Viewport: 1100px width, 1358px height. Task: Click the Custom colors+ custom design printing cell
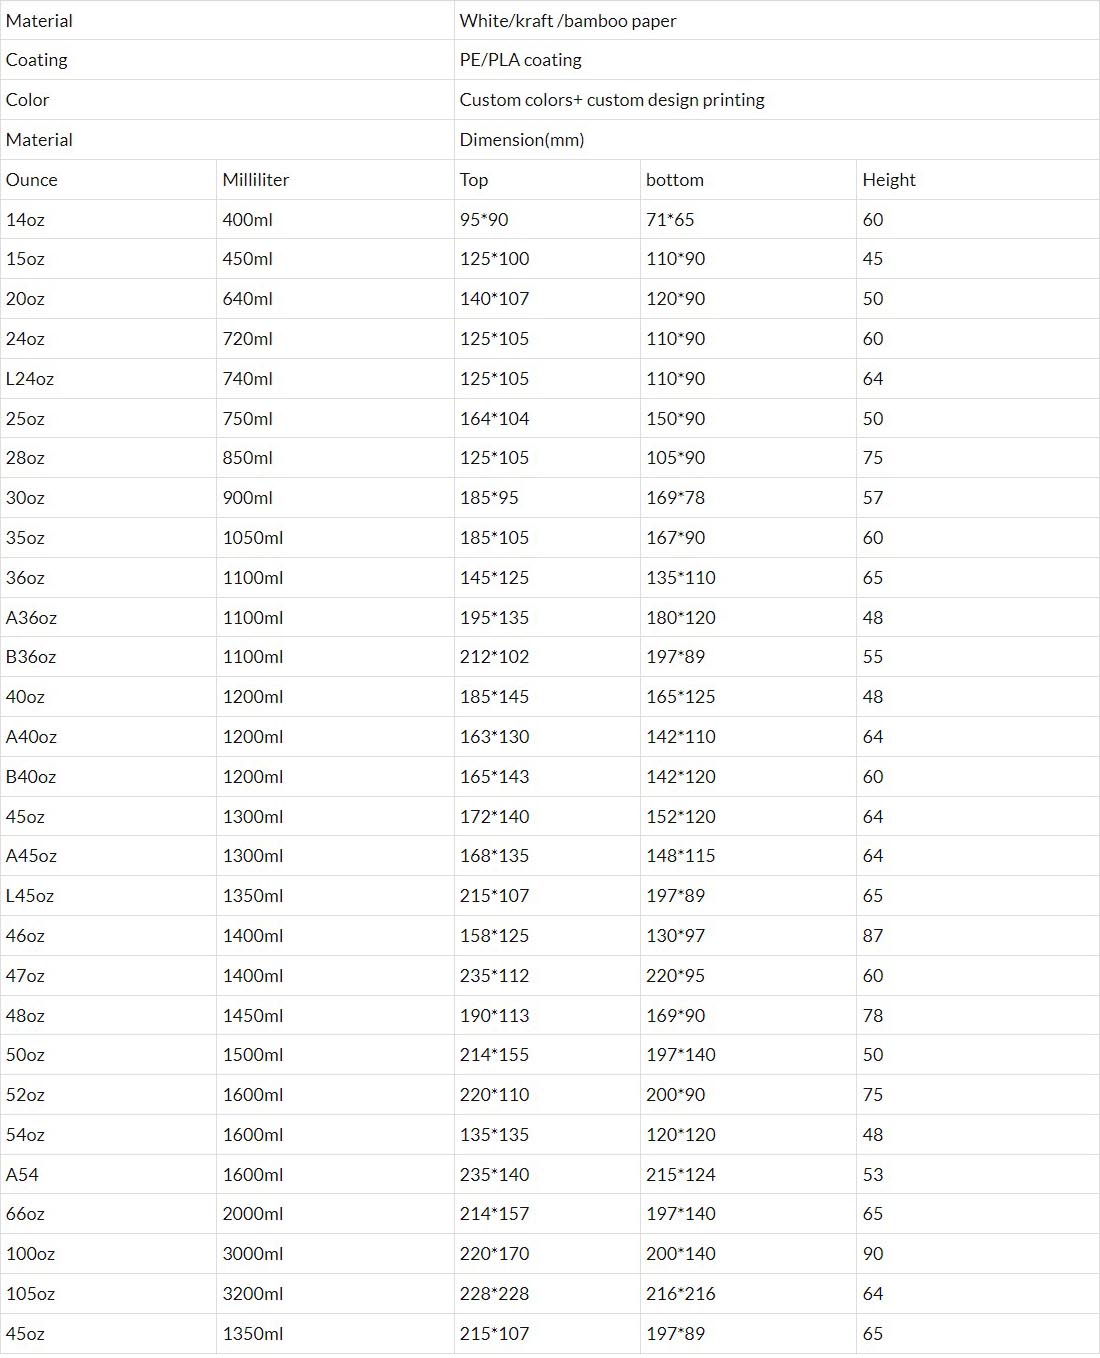click(612, 100)
